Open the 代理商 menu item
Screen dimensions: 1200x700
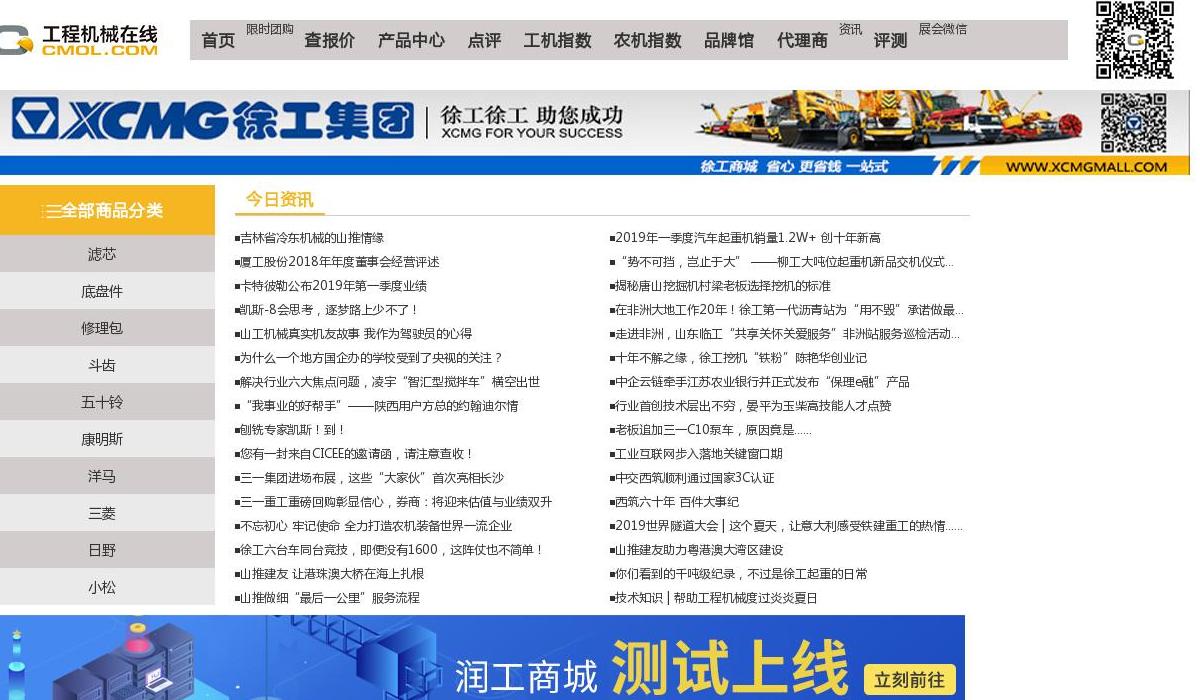[802, 41]
